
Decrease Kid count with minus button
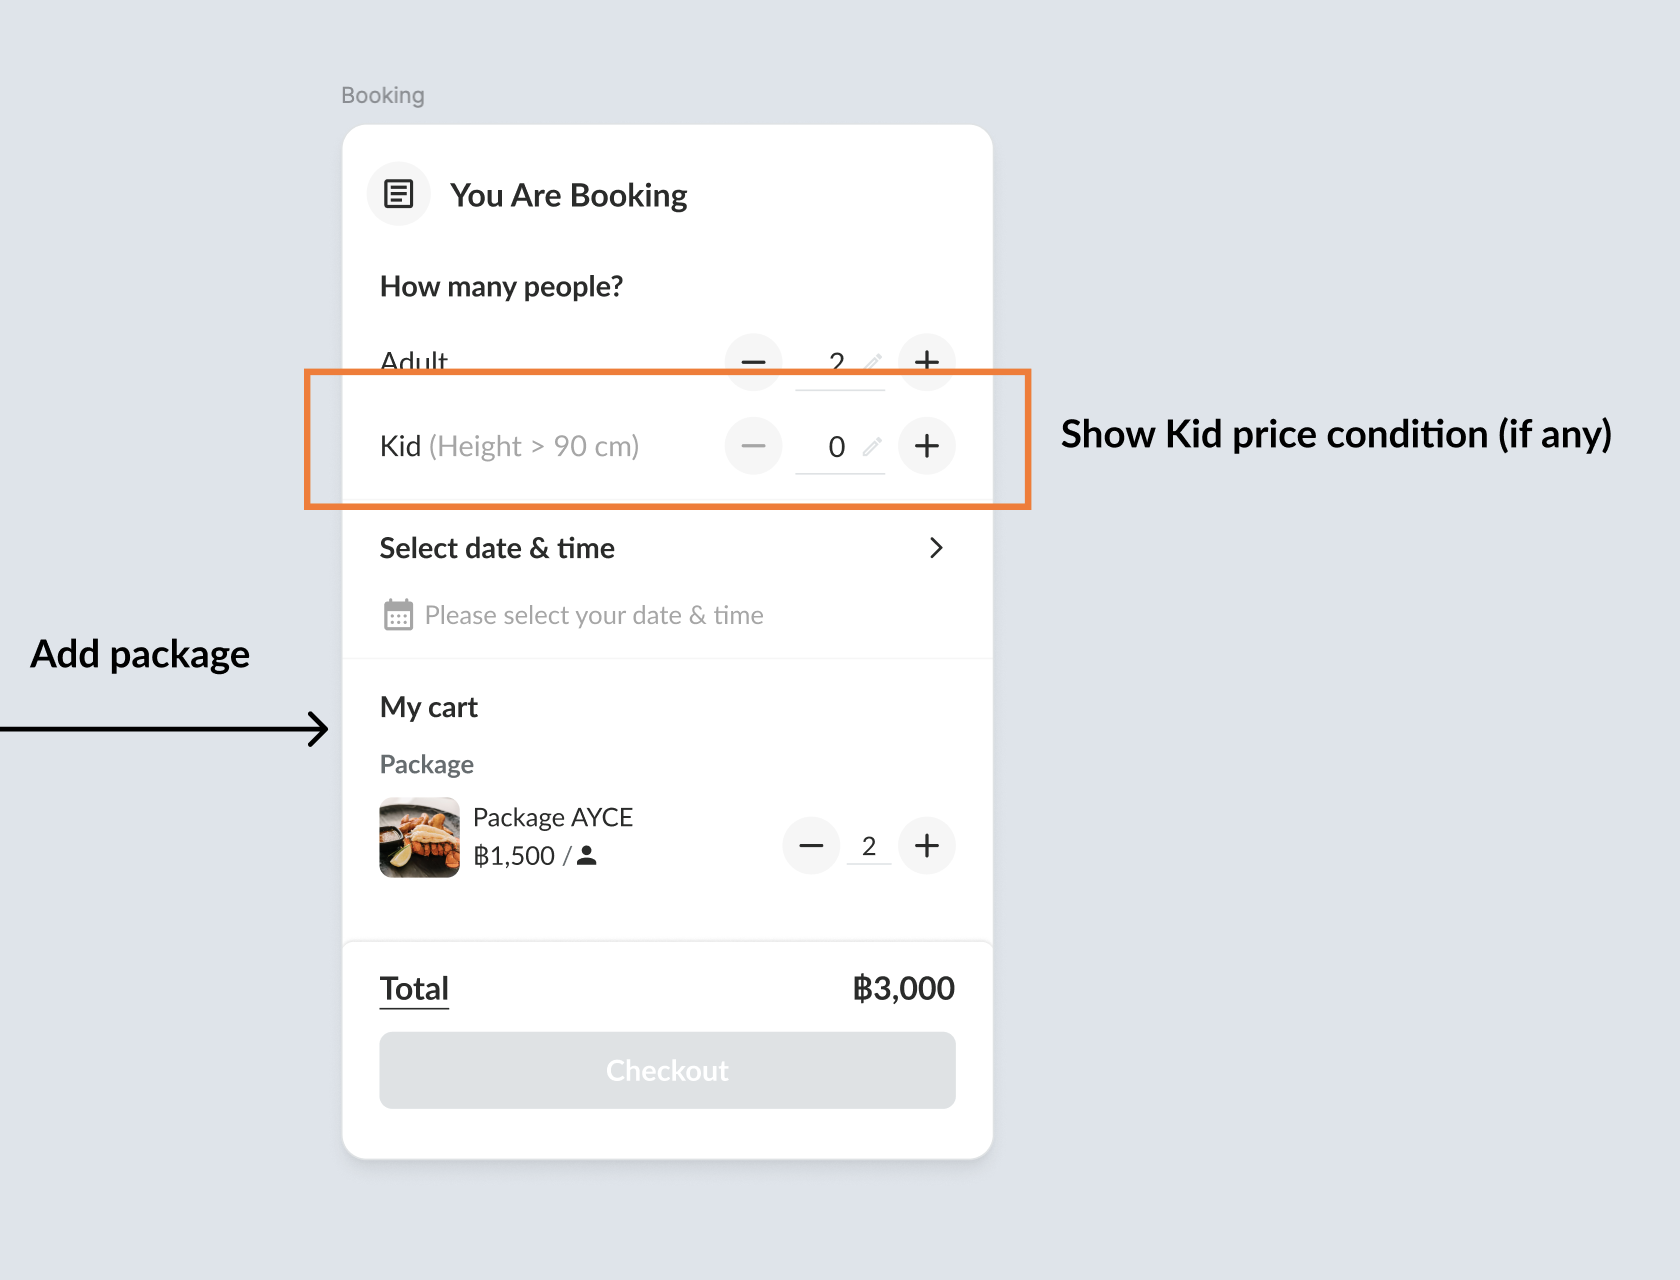tap(753, 446)
